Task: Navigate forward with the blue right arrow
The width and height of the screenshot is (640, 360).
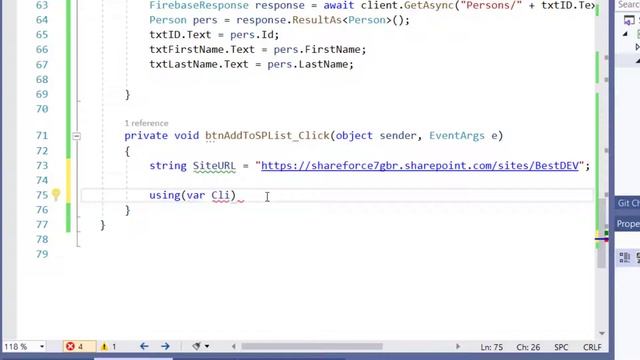Action: 165,347
